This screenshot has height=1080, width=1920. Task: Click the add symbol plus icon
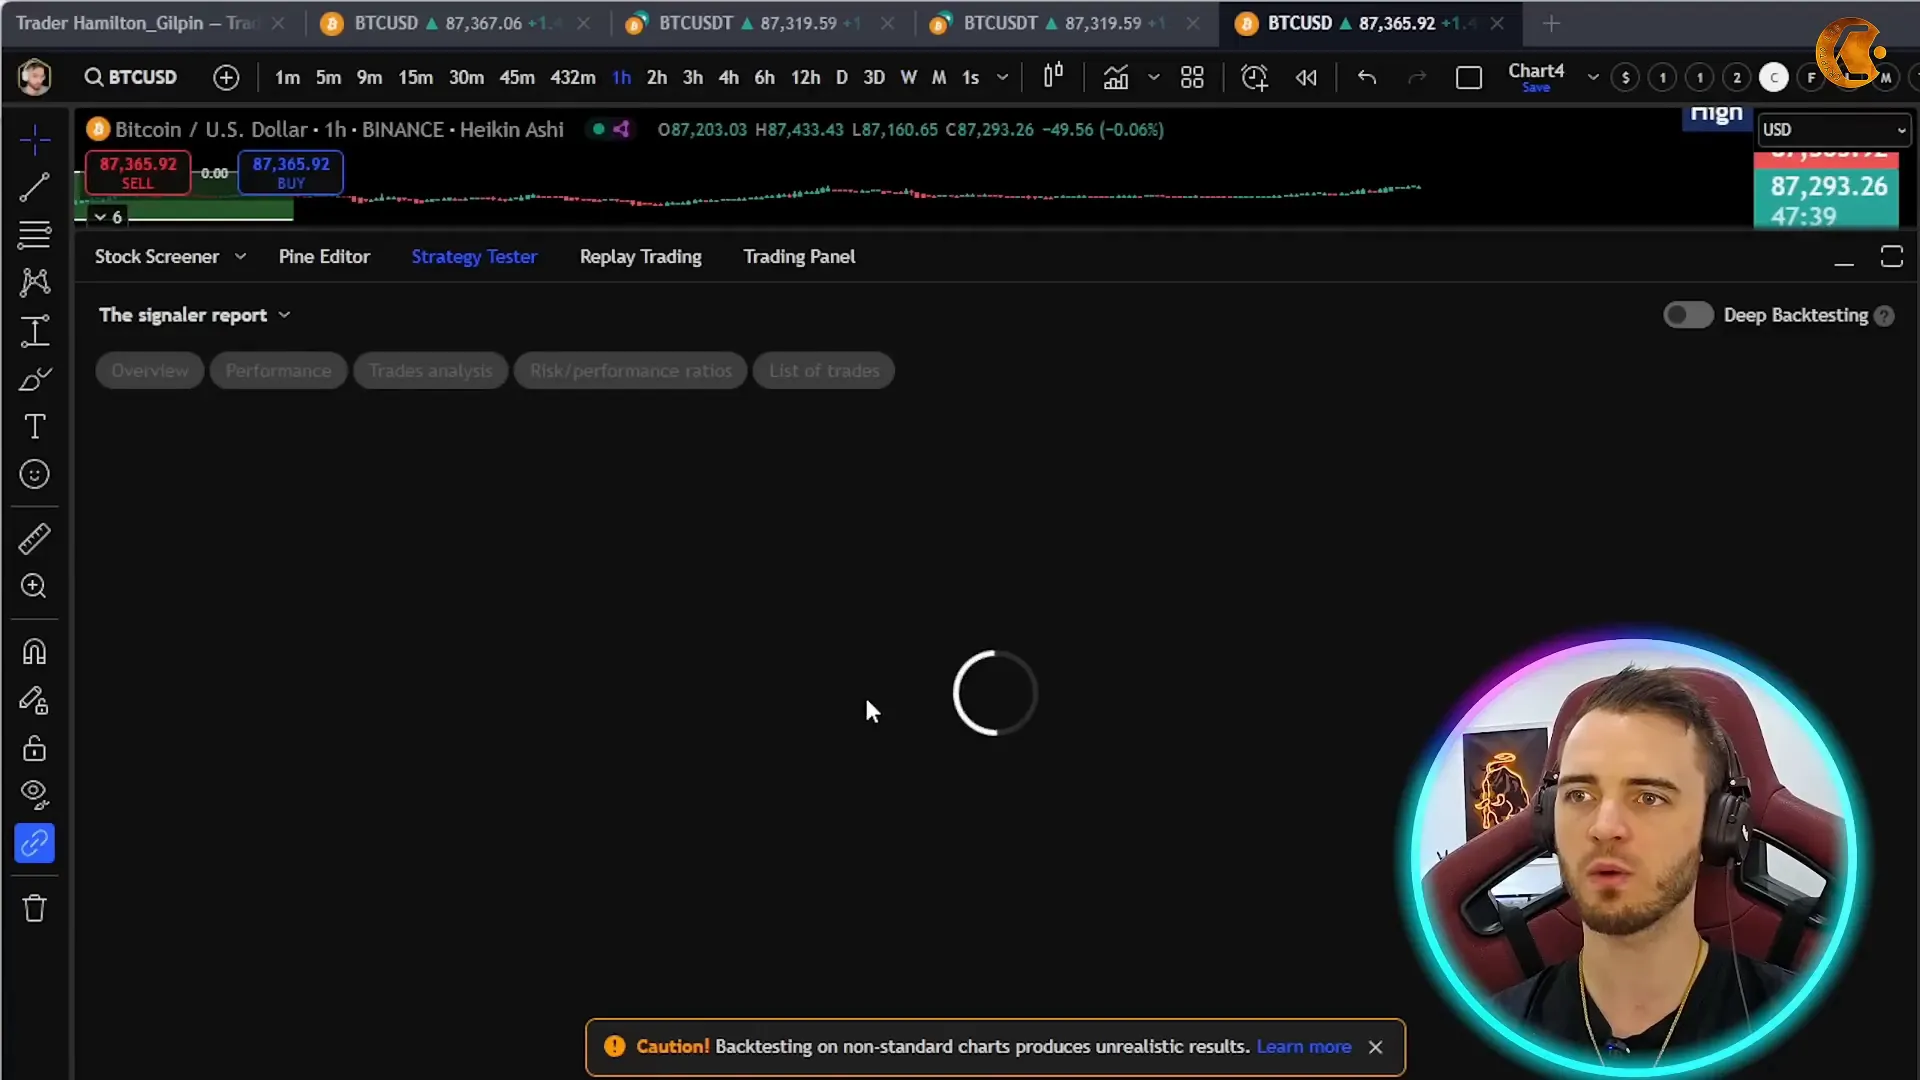pos(226,77)
